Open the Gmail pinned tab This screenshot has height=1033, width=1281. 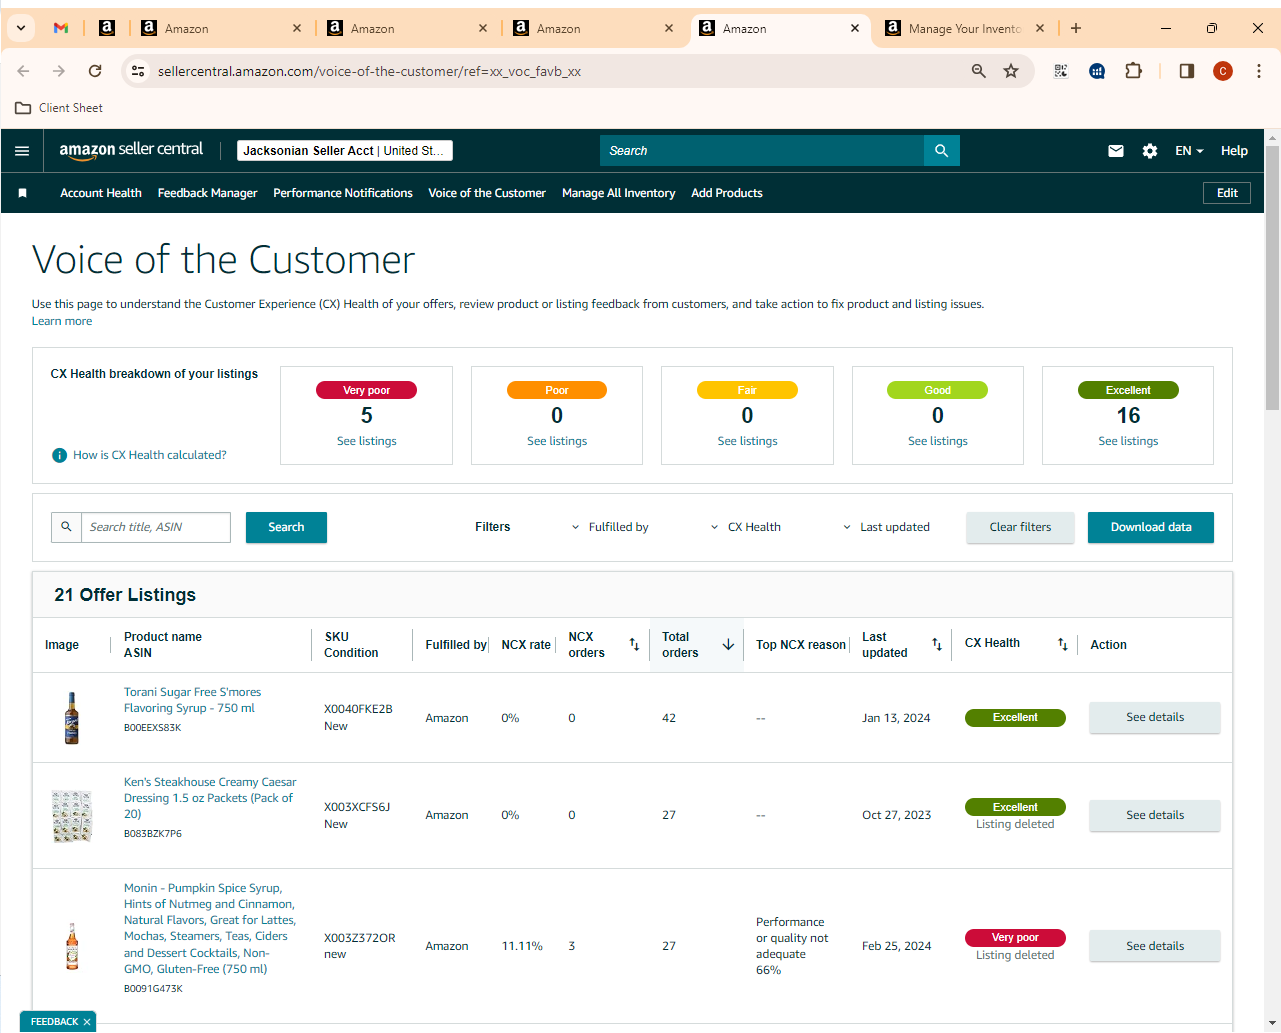point(61,28)
